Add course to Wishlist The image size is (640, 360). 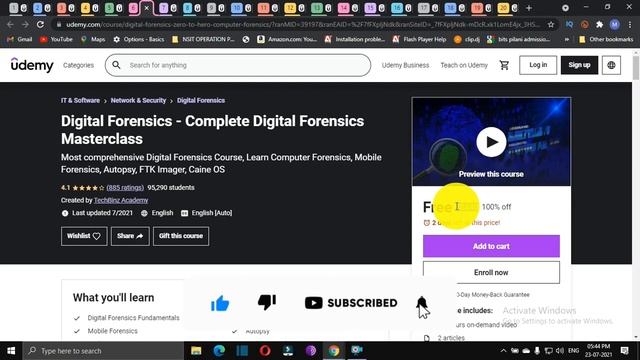tap(84, 236)
